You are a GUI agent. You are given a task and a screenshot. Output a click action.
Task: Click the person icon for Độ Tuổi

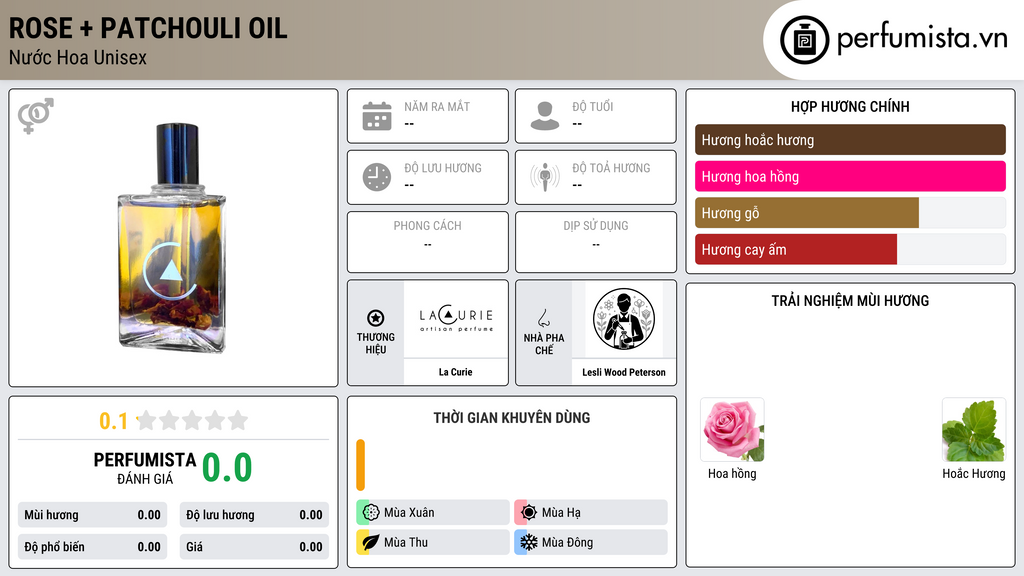545,116
